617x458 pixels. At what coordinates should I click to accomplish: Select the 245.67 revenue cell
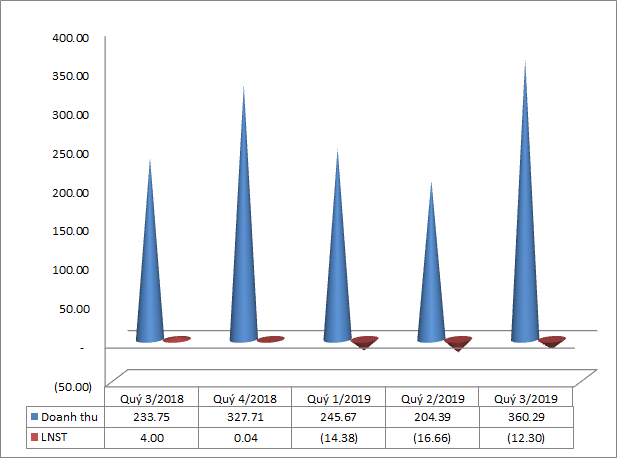coord(338,417)
